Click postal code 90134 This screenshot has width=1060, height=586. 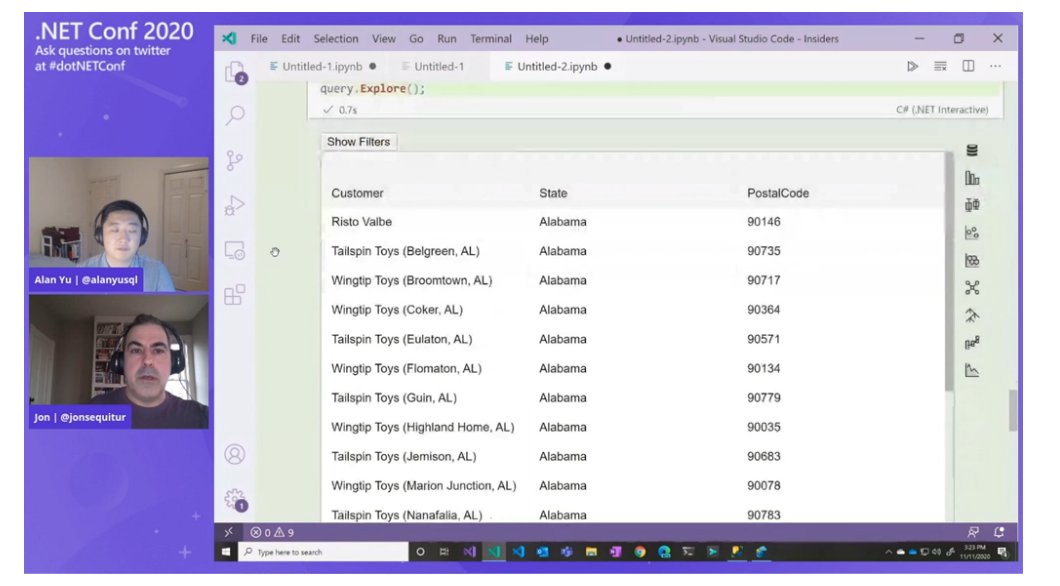[x=763, y=368]
